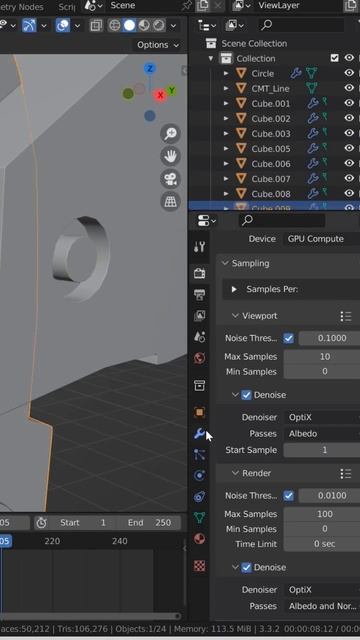360x640 pixels.
Task: Toggle the camera view gizmo
Action: coord(171,179)
